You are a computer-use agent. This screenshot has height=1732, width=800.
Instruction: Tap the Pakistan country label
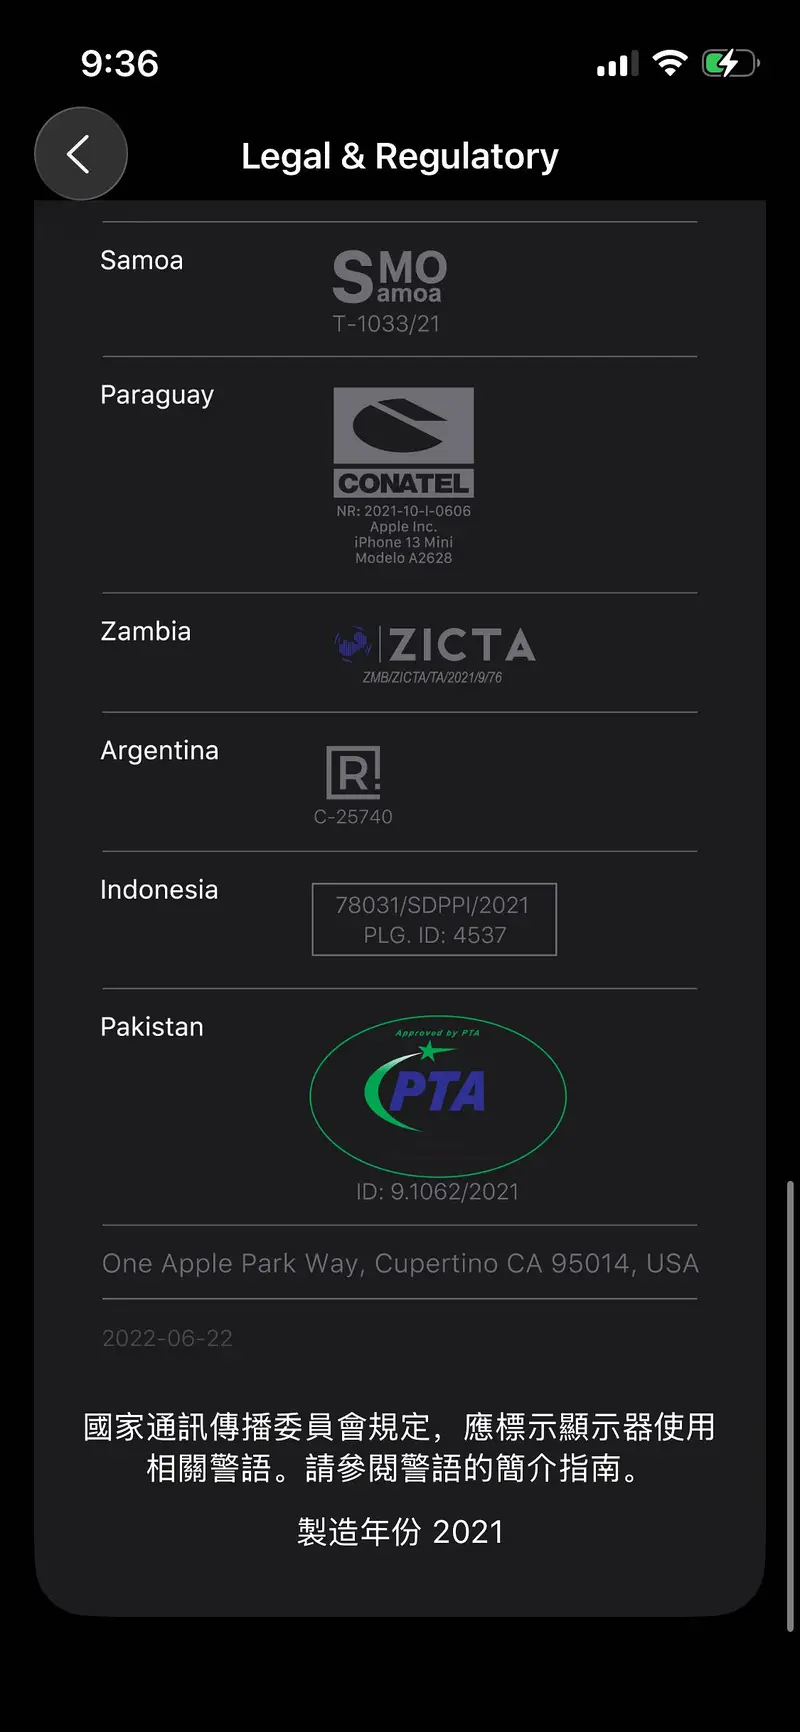152,1027
